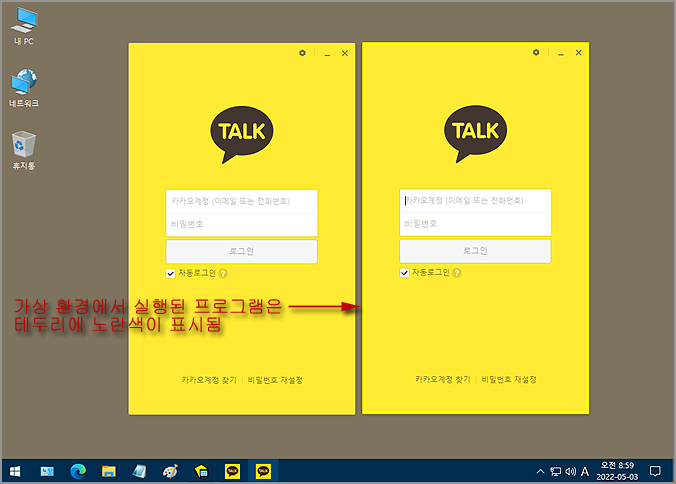This screenshot has width=676, height=484.
Task: Close the right KakaoTalk window
Action: click(x=579, y=53)
